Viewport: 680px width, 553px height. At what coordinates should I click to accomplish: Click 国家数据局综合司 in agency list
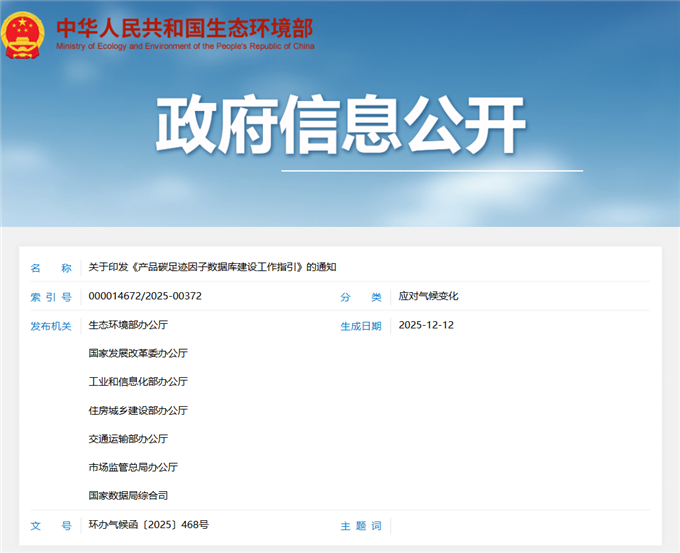[x=128, y=495]
